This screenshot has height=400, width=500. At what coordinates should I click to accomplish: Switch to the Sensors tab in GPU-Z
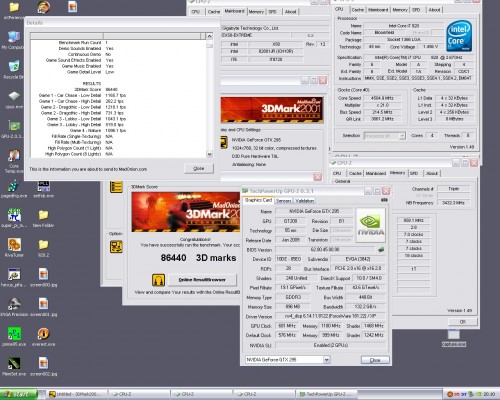coord(284,201)
